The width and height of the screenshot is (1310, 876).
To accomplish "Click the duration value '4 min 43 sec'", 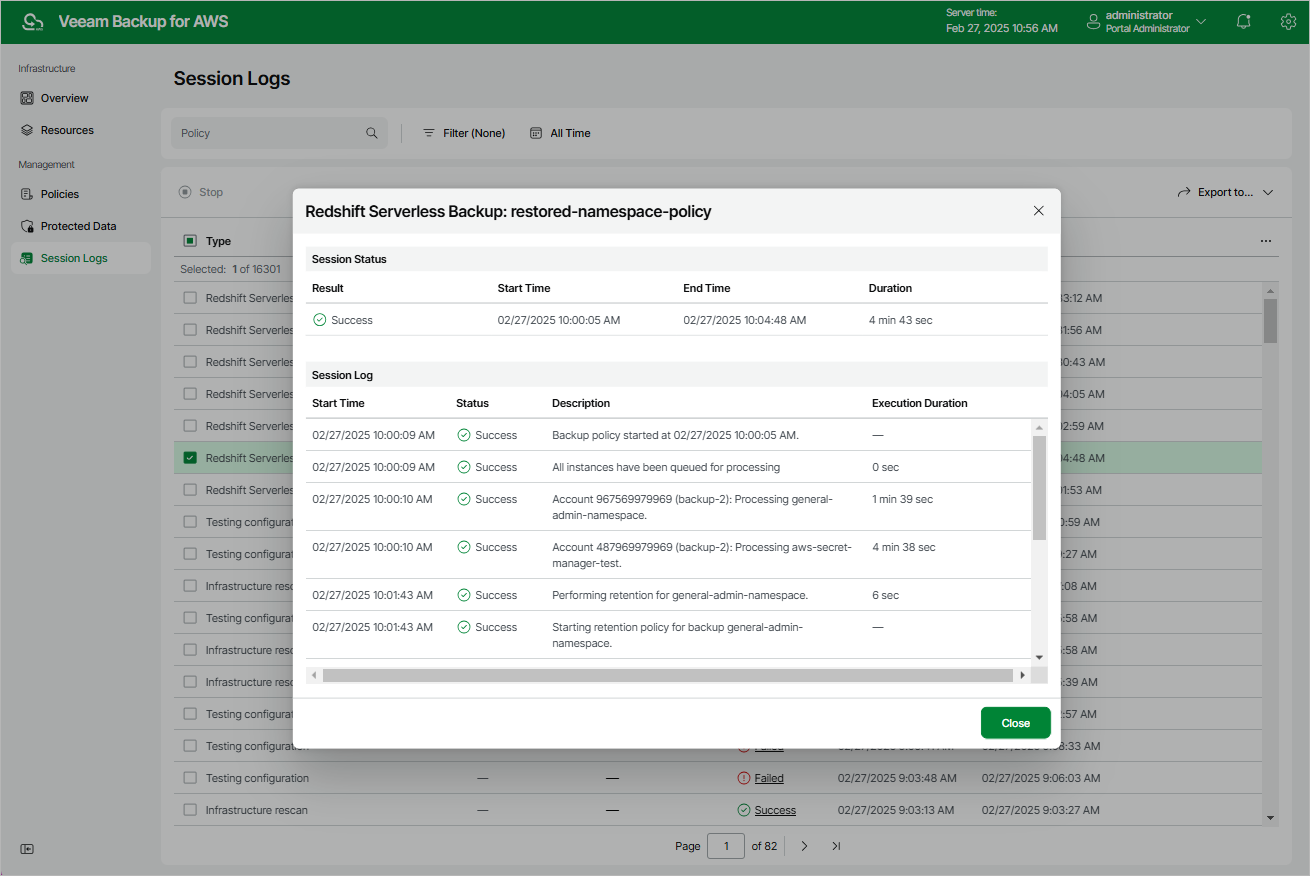I will (901, 320).
